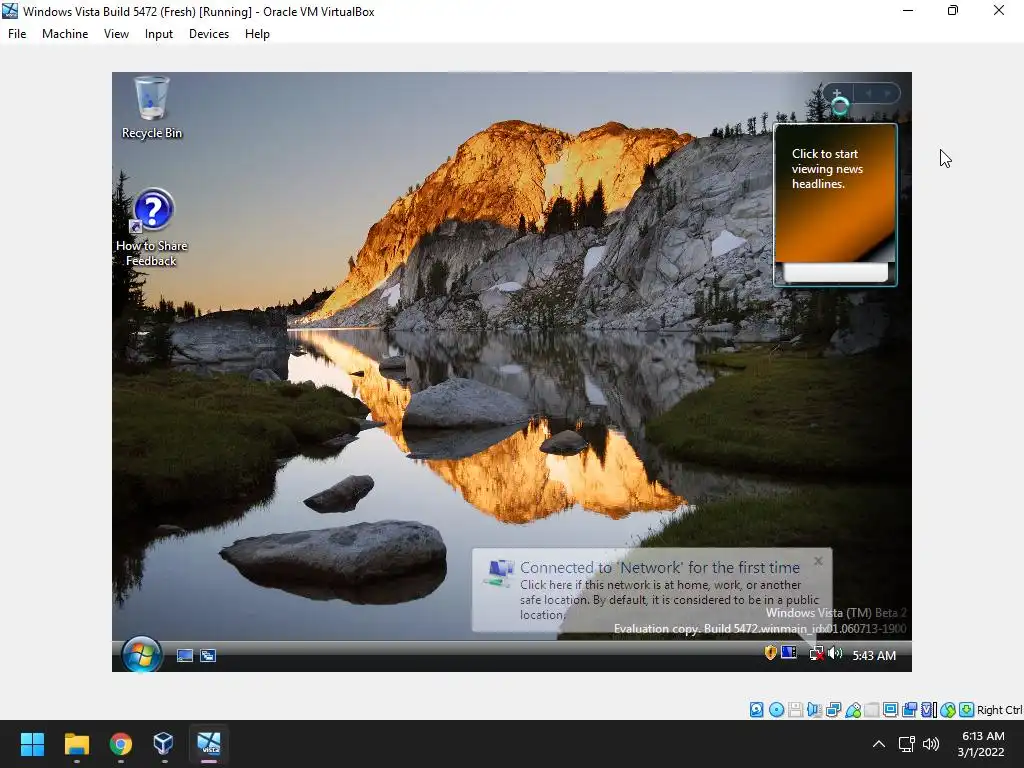Viewport: 1024px width, 768px height.
Task: Click VirtualBox CPU virtualization indicator
Action: (x=929, y=710)
